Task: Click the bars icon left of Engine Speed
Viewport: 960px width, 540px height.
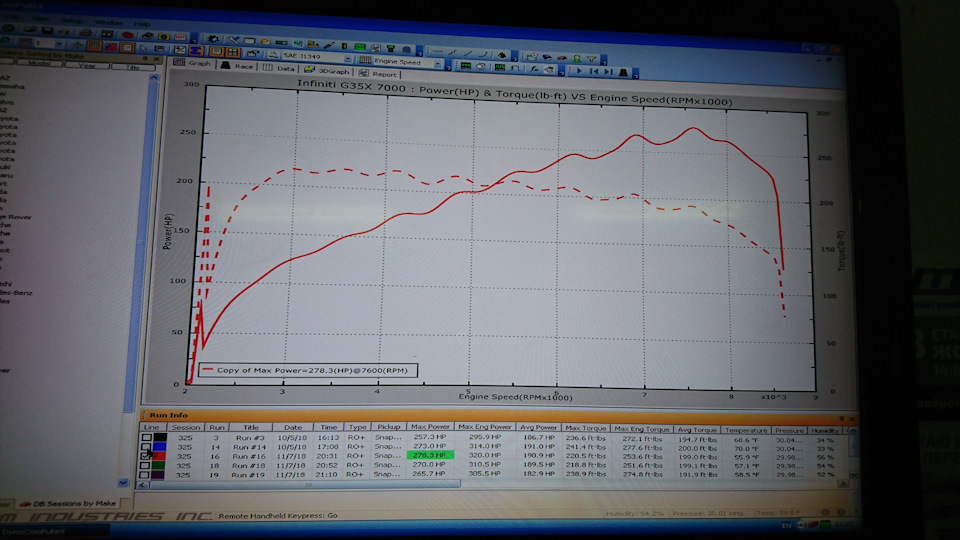Action: [x=366, y=60]
